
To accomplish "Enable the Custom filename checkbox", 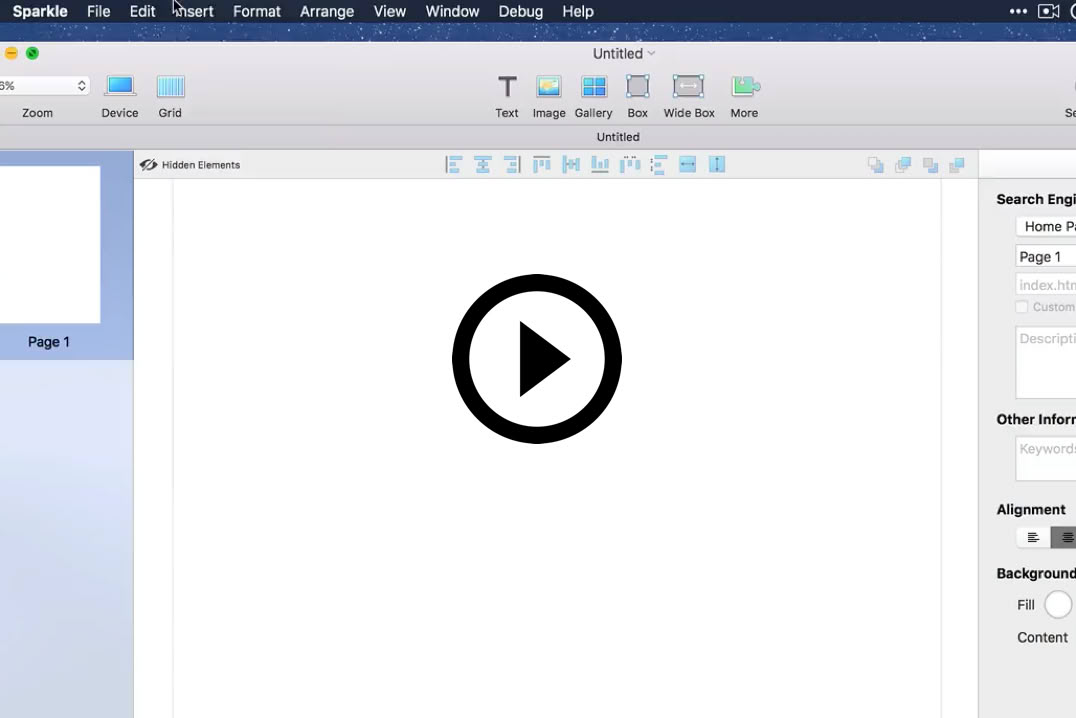I will (x=1021, y=307).
